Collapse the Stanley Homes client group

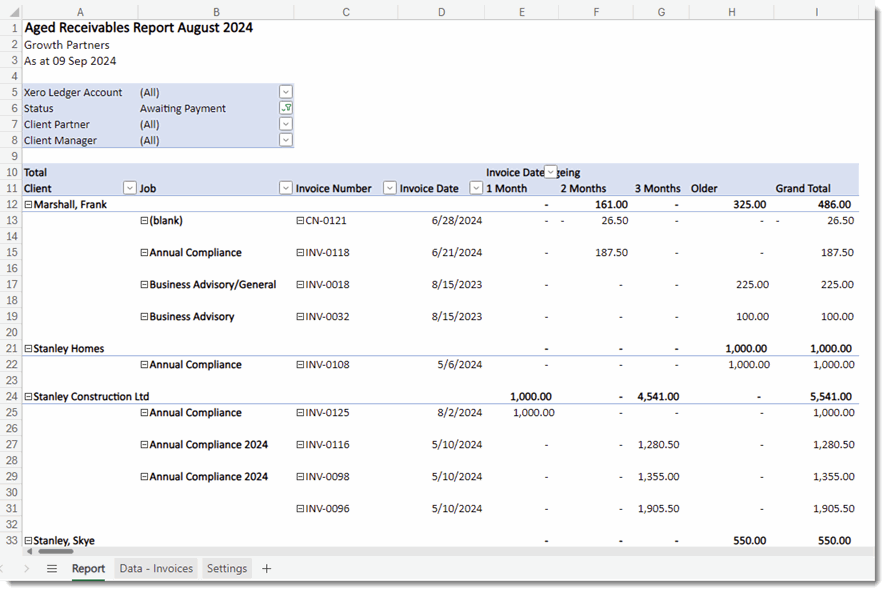click(x=28, y=349)
